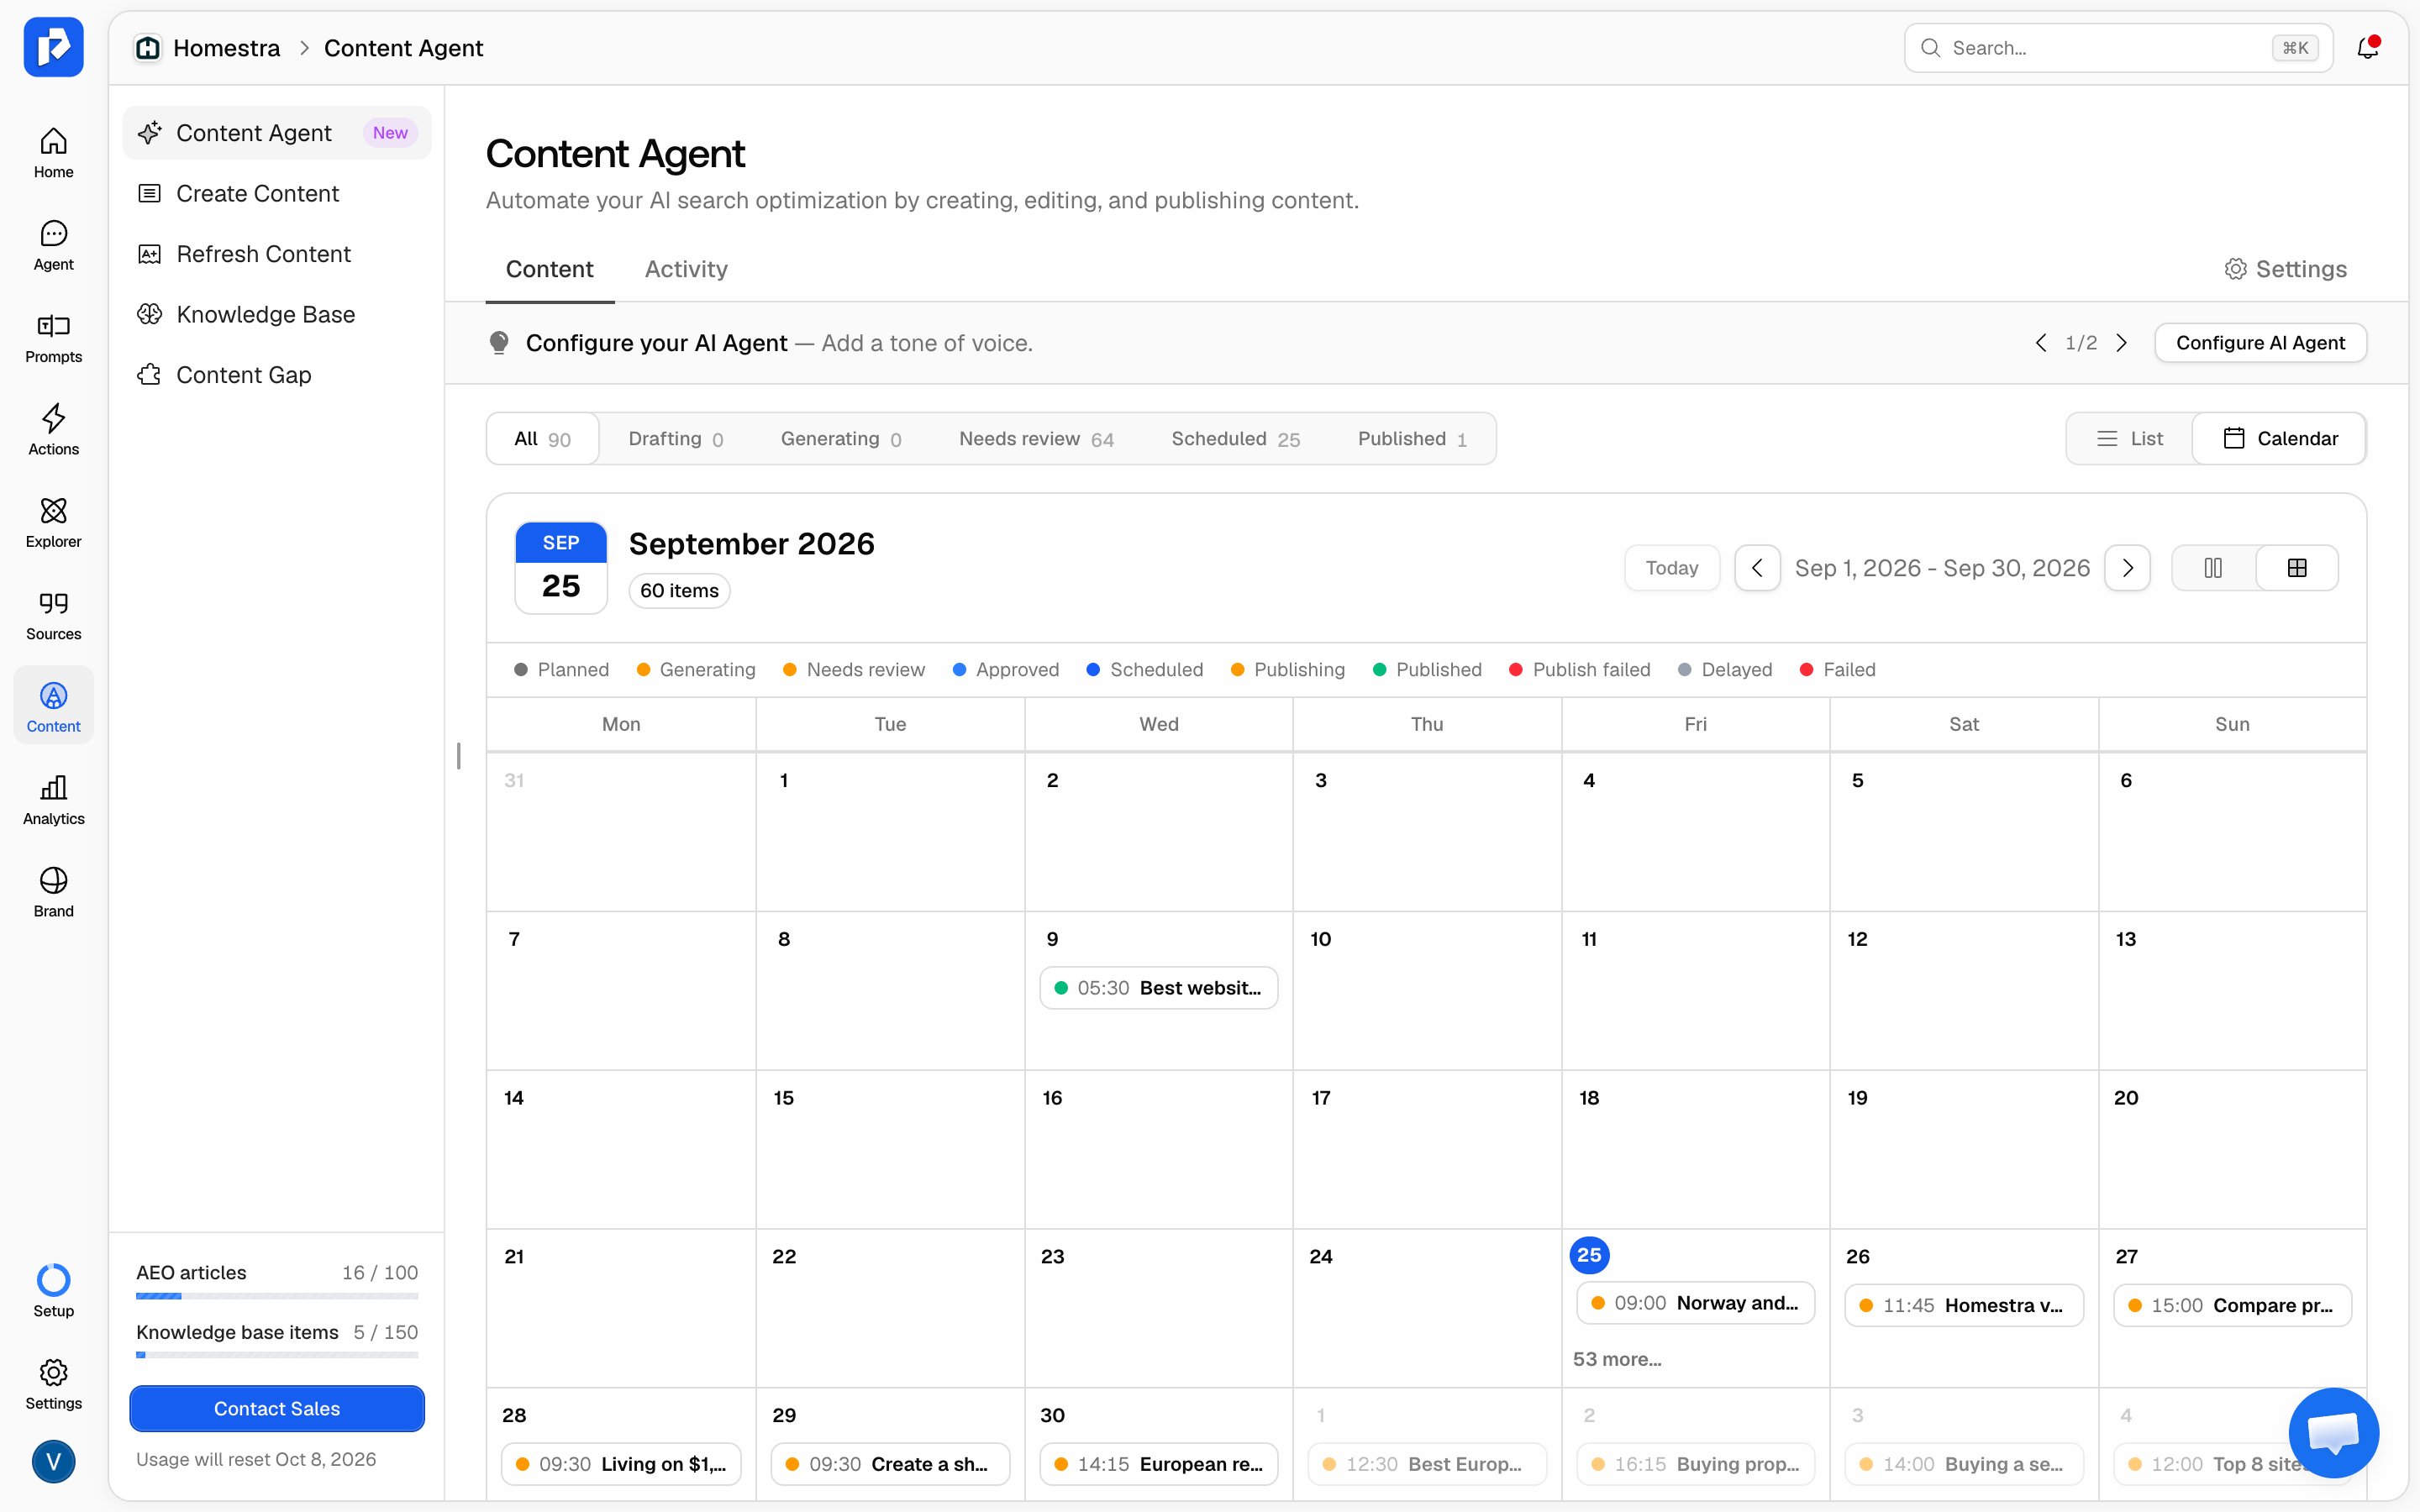This screenshot has width=2420, height=1512.
Task: Click the user avatar V
Action: 53,1461
